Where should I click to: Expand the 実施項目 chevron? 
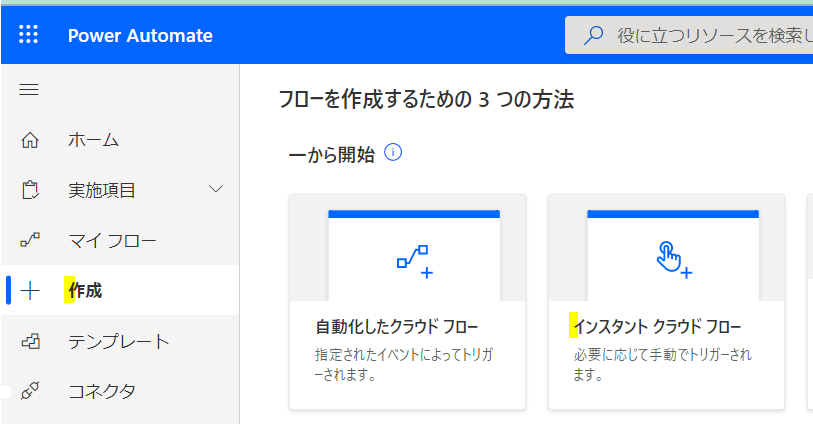point(215,189)
